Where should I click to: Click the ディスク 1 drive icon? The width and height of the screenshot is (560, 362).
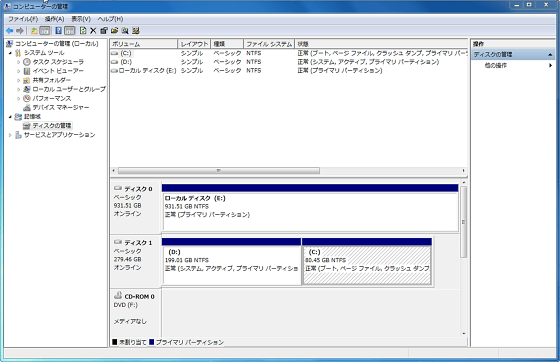(118, 242)
